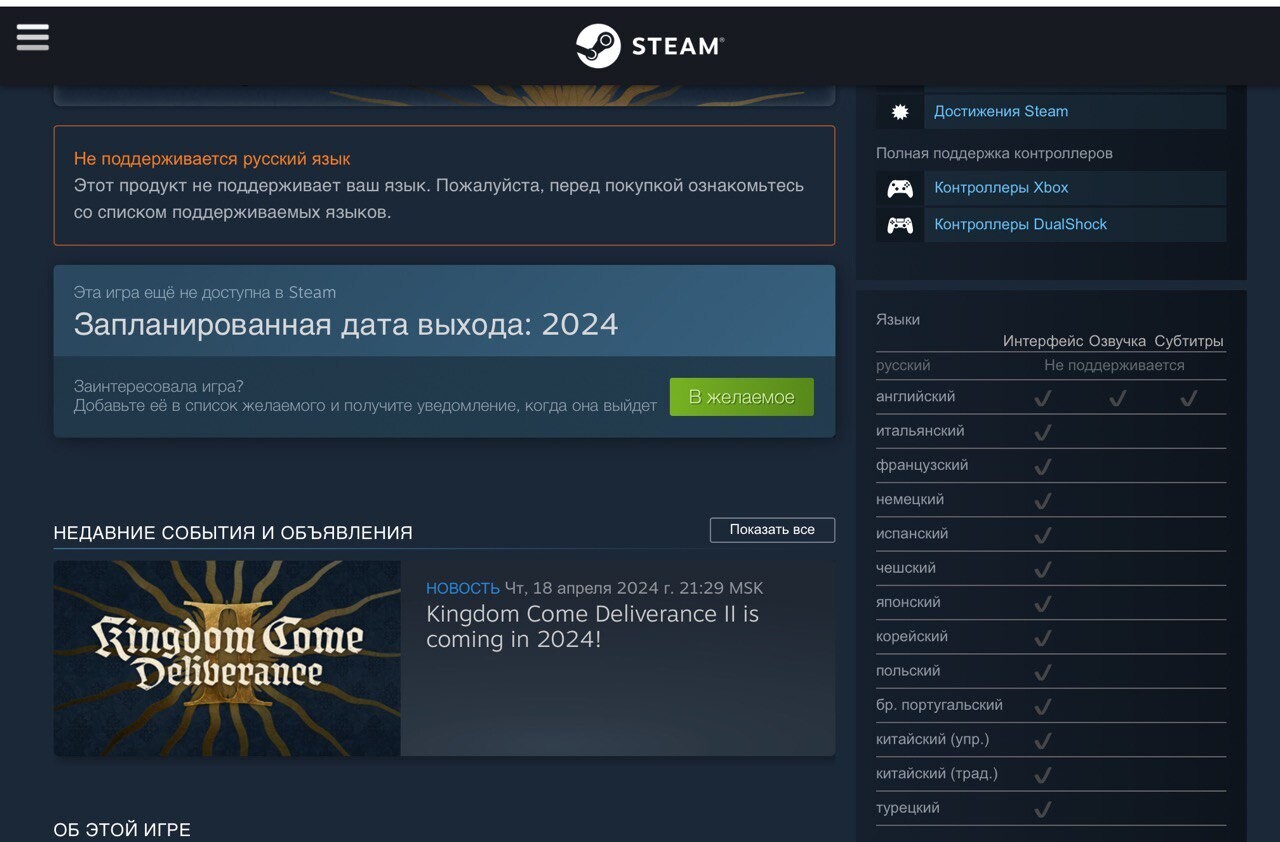
Task: Click Simplified Chinese interface checkmark
Action: 1042,741
